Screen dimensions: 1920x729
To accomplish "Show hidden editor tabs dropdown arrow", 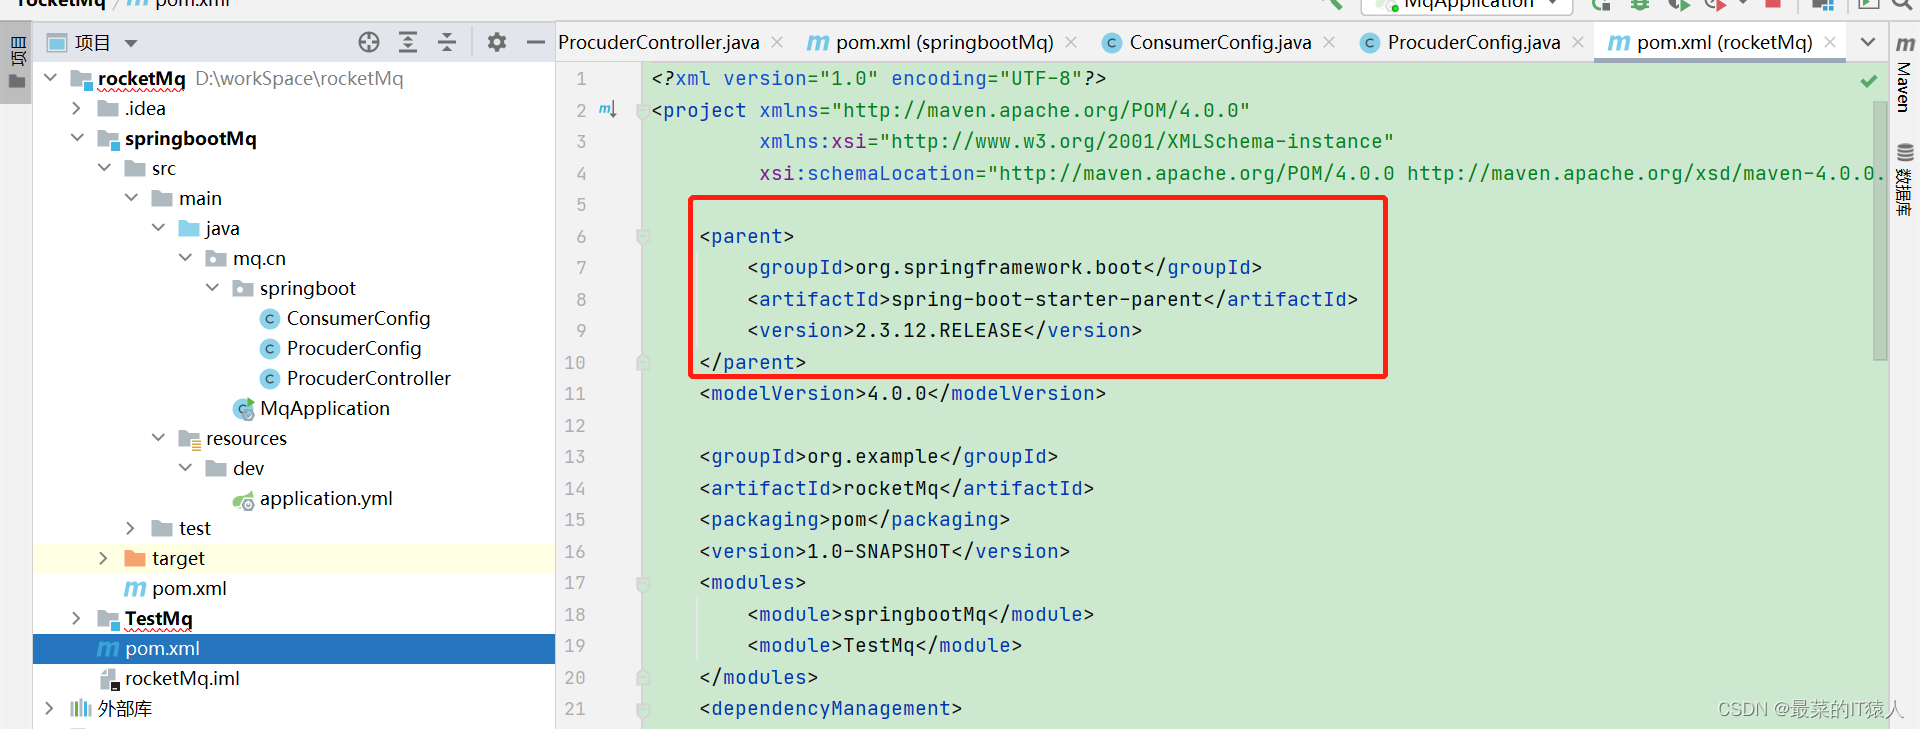I will tap(1868, 42).
